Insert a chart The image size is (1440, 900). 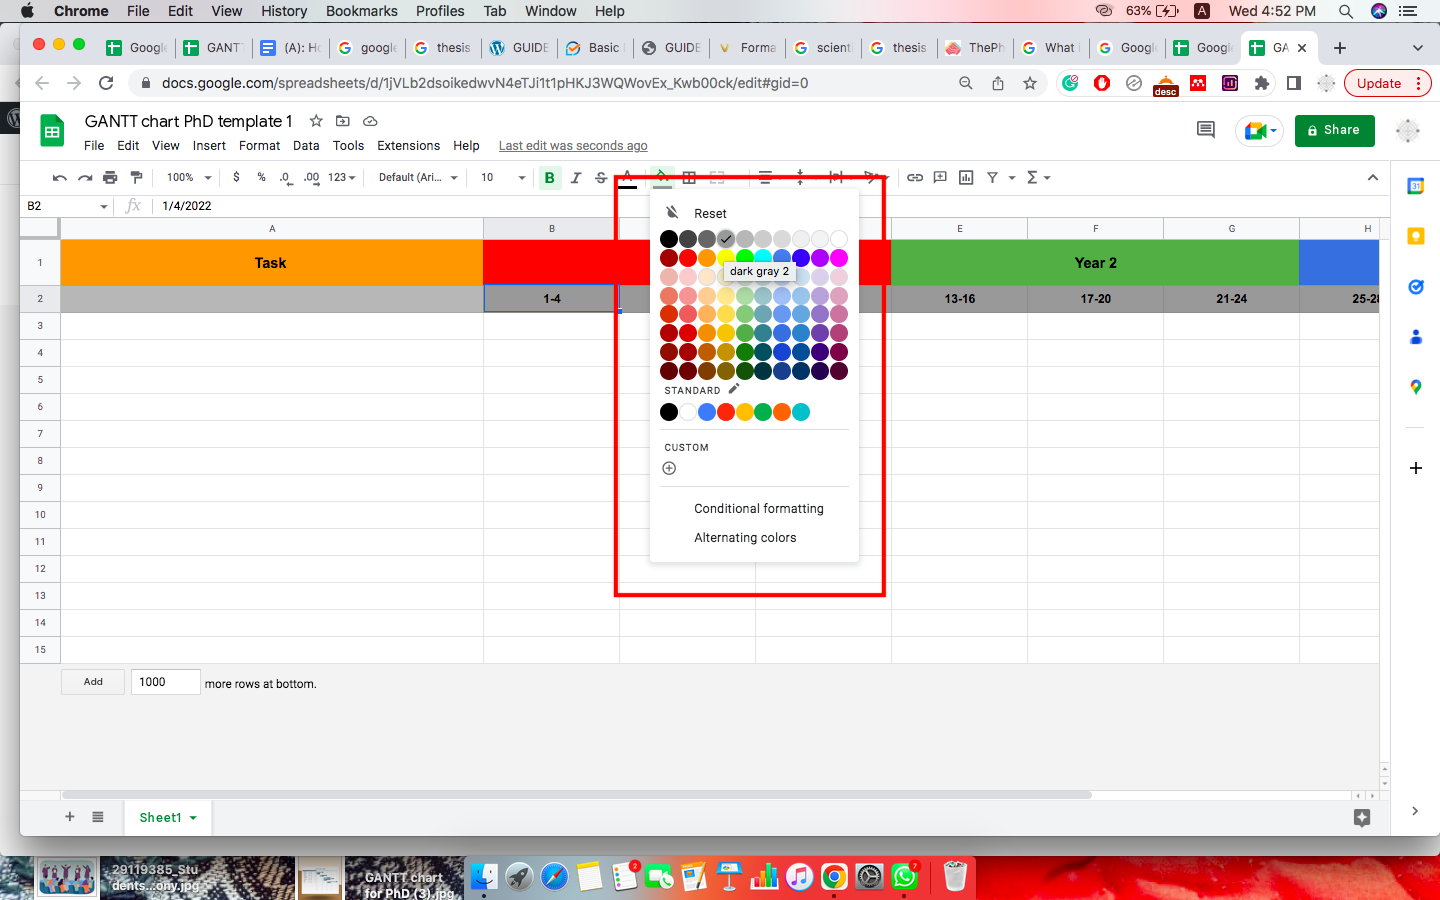pyautogui.click(x=965, y=177)
